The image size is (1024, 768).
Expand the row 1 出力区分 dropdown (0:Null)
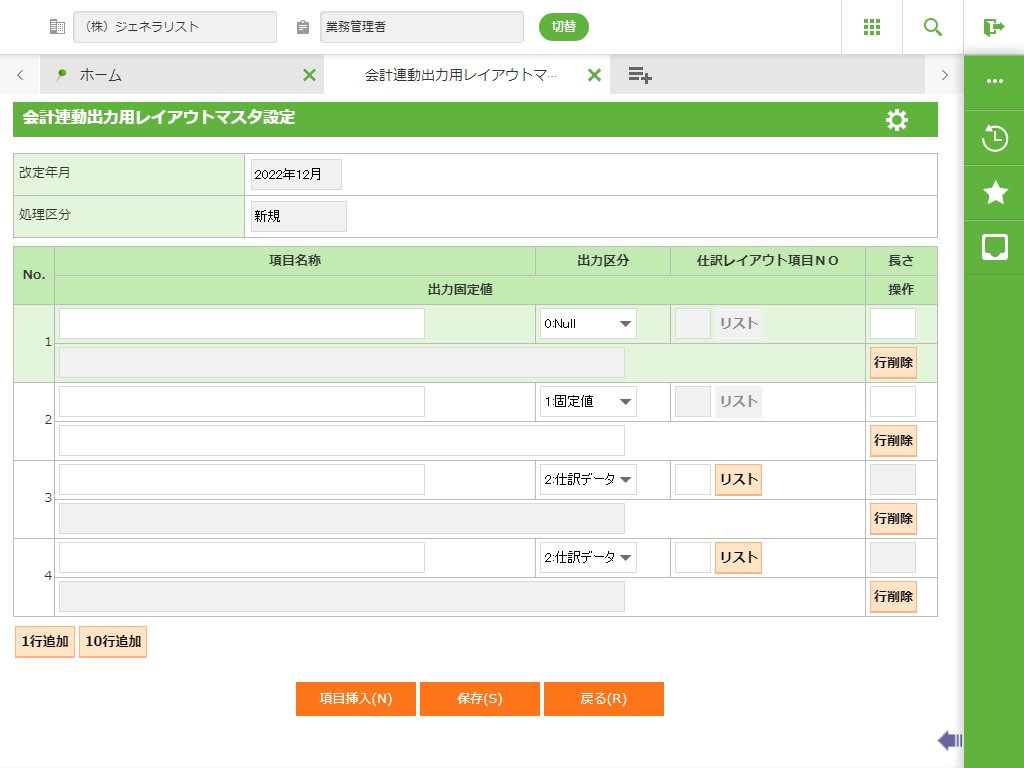click(x=588, y=323)
